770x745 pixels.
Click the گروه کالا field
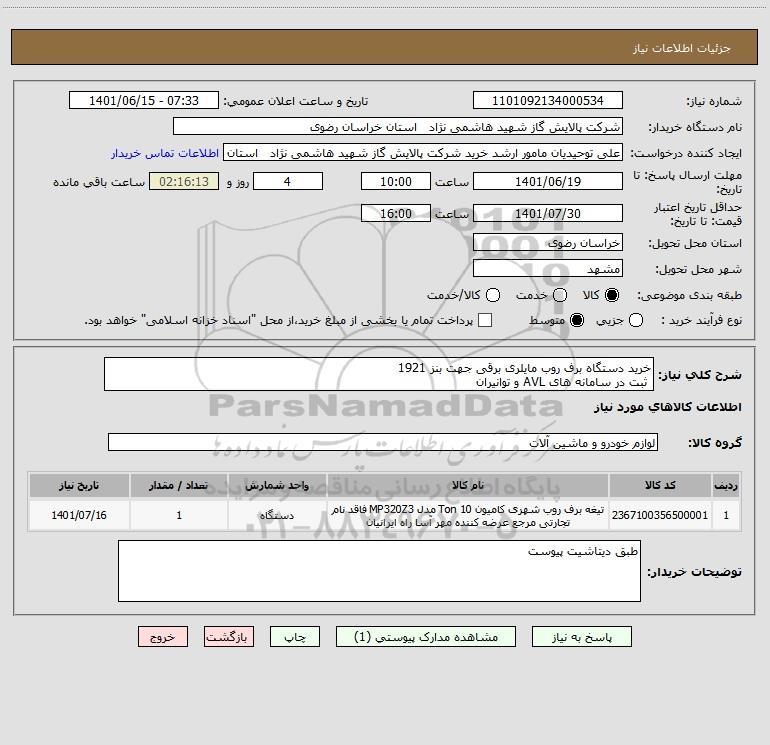[383, 442]
